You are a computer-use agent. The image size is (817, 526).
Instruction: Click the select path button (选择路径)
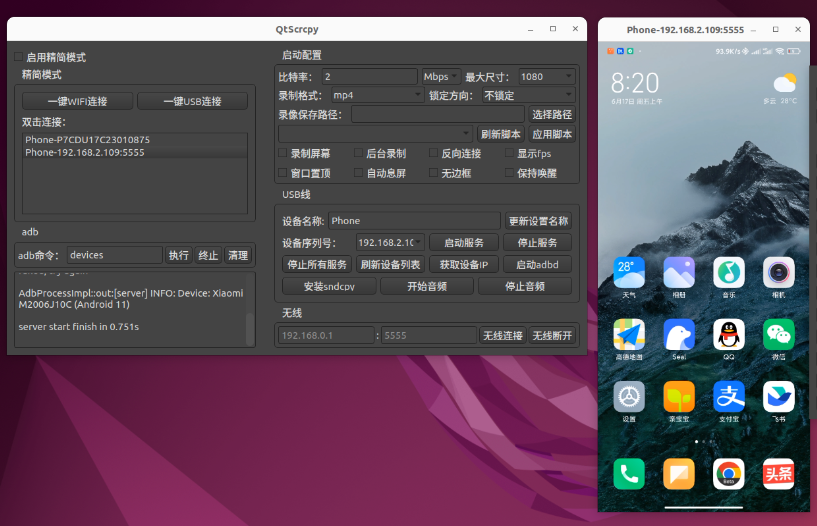(x=552, y=114)
